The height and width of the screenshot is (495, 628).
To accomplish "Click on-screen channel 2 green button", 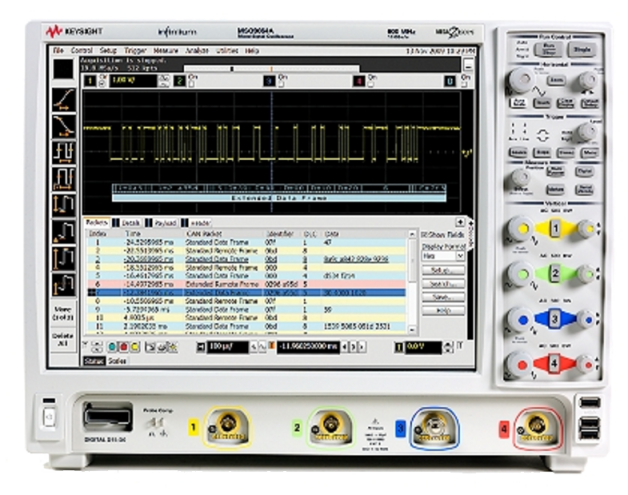I will point(180,81).
